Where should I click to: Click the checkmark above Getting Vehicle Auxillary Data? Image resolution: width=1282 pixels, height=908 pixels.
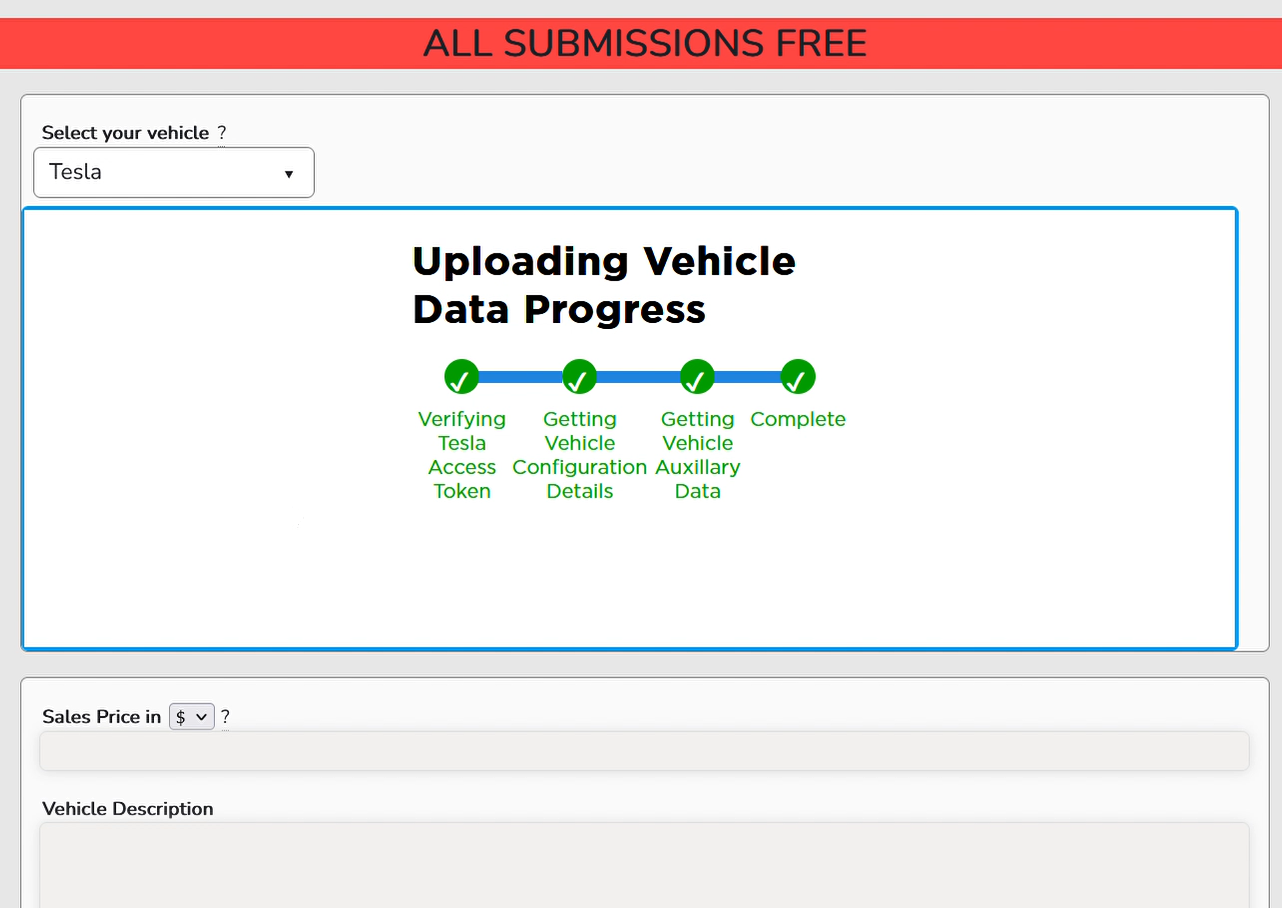pos(697,377)
